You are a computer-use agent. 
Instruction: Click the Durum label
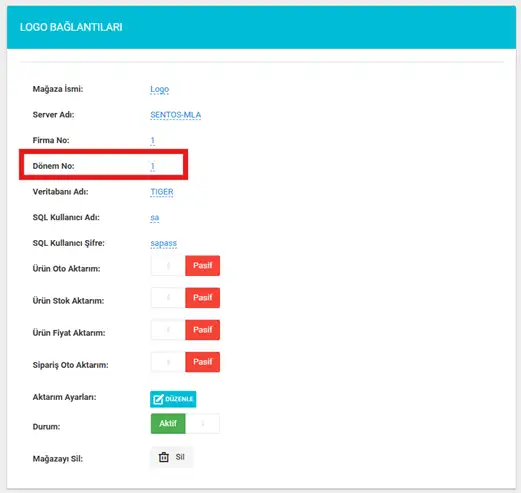(46, 427)
